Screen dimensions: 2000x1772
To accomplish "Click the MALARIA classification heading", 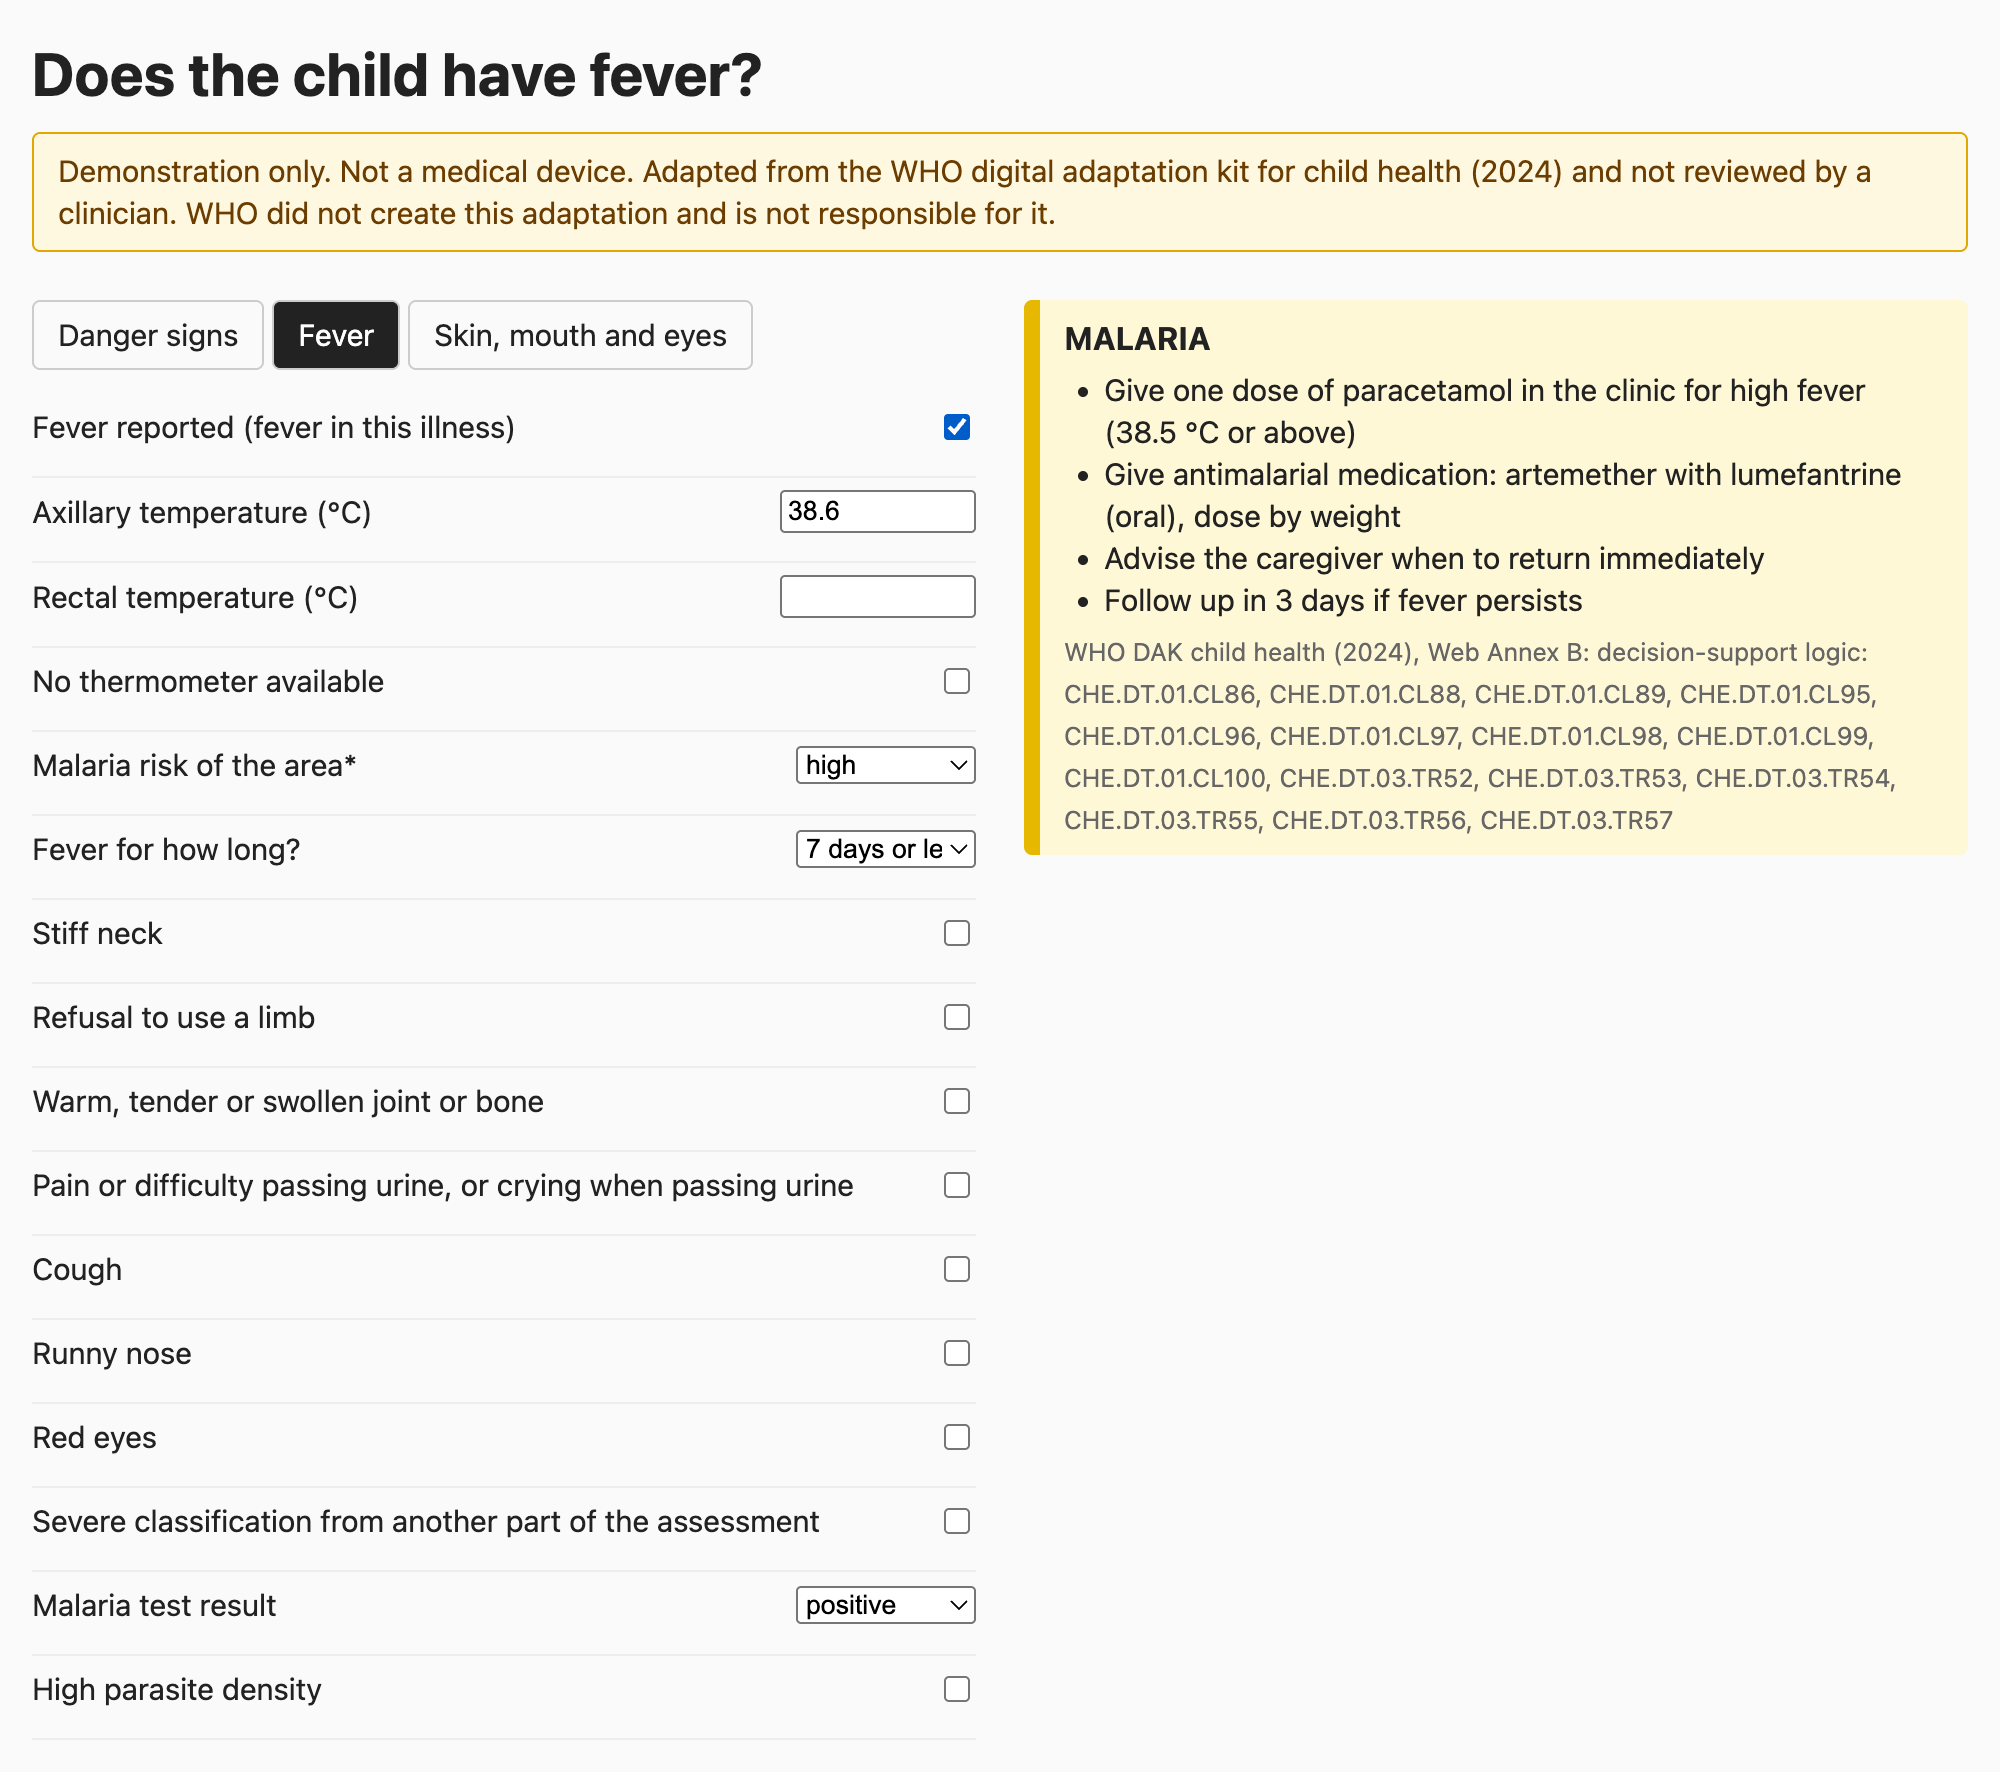I will click(1137, 339).
